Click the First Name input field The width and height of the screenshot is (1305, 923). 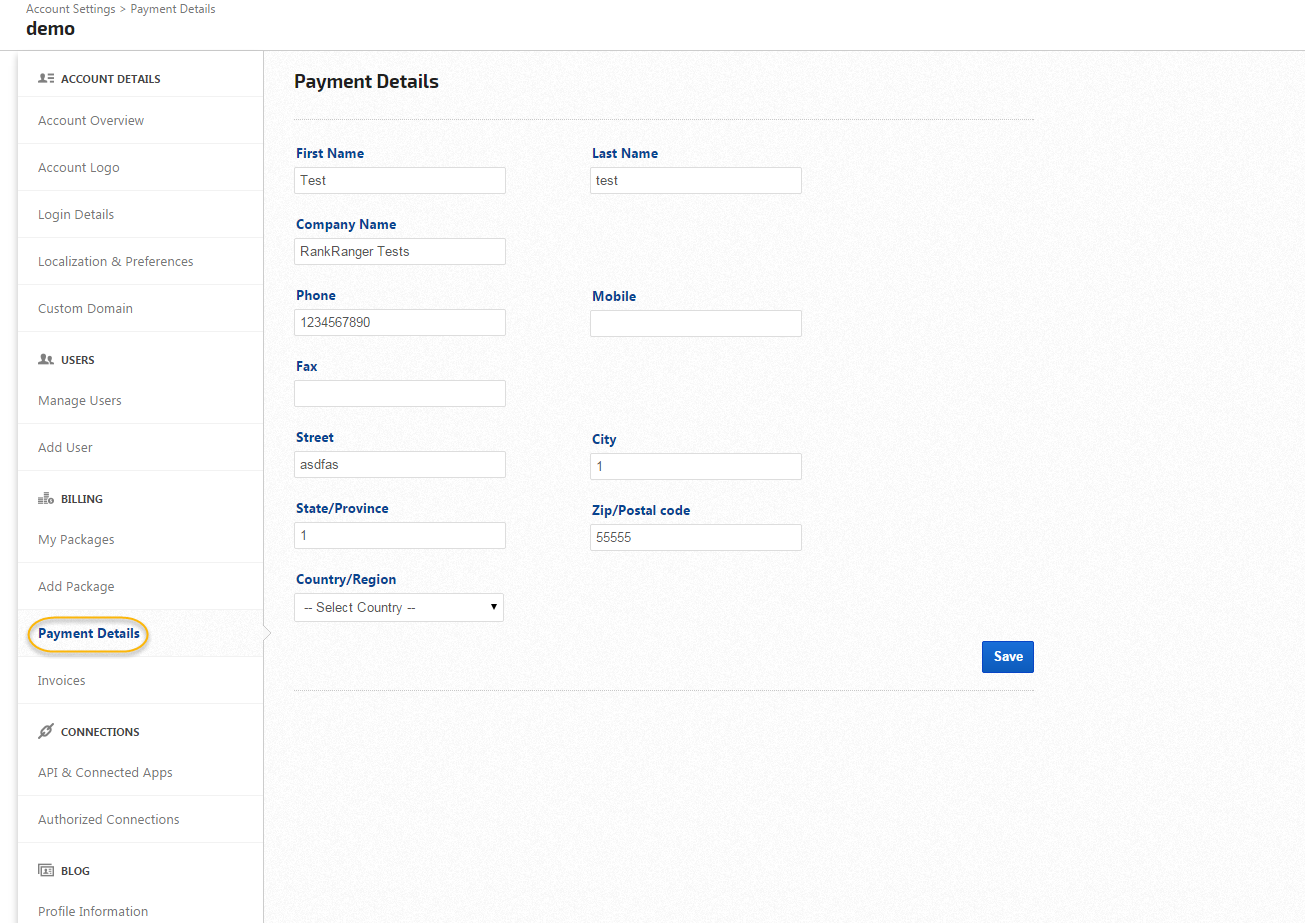click(400, 180)
